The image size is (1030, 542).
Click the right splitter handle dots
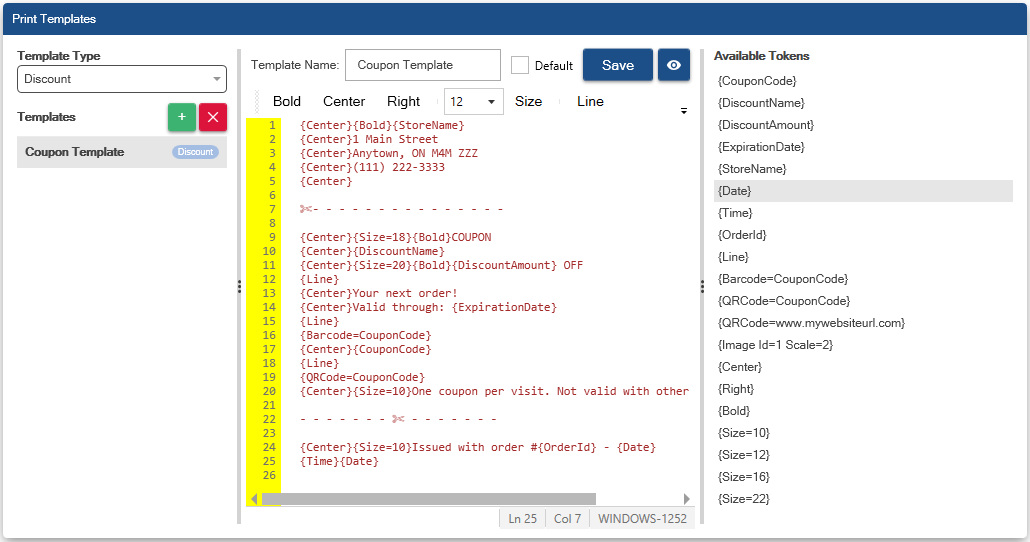tap(702, 287)
